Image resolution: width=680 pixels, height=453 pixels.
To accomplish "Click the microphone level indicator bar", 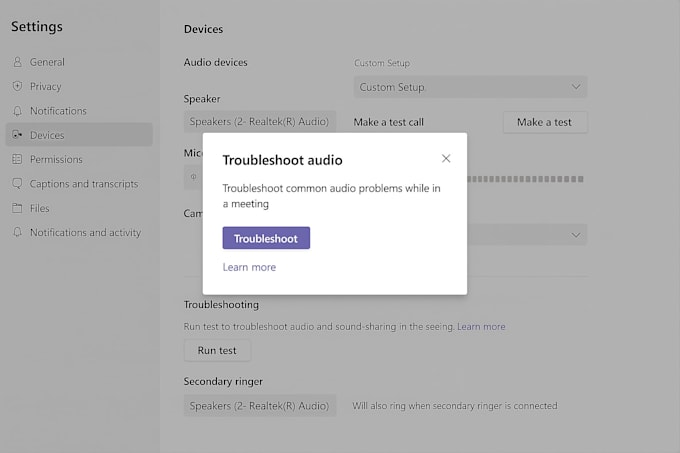I will pyautogui.click(x=526, y=179).
